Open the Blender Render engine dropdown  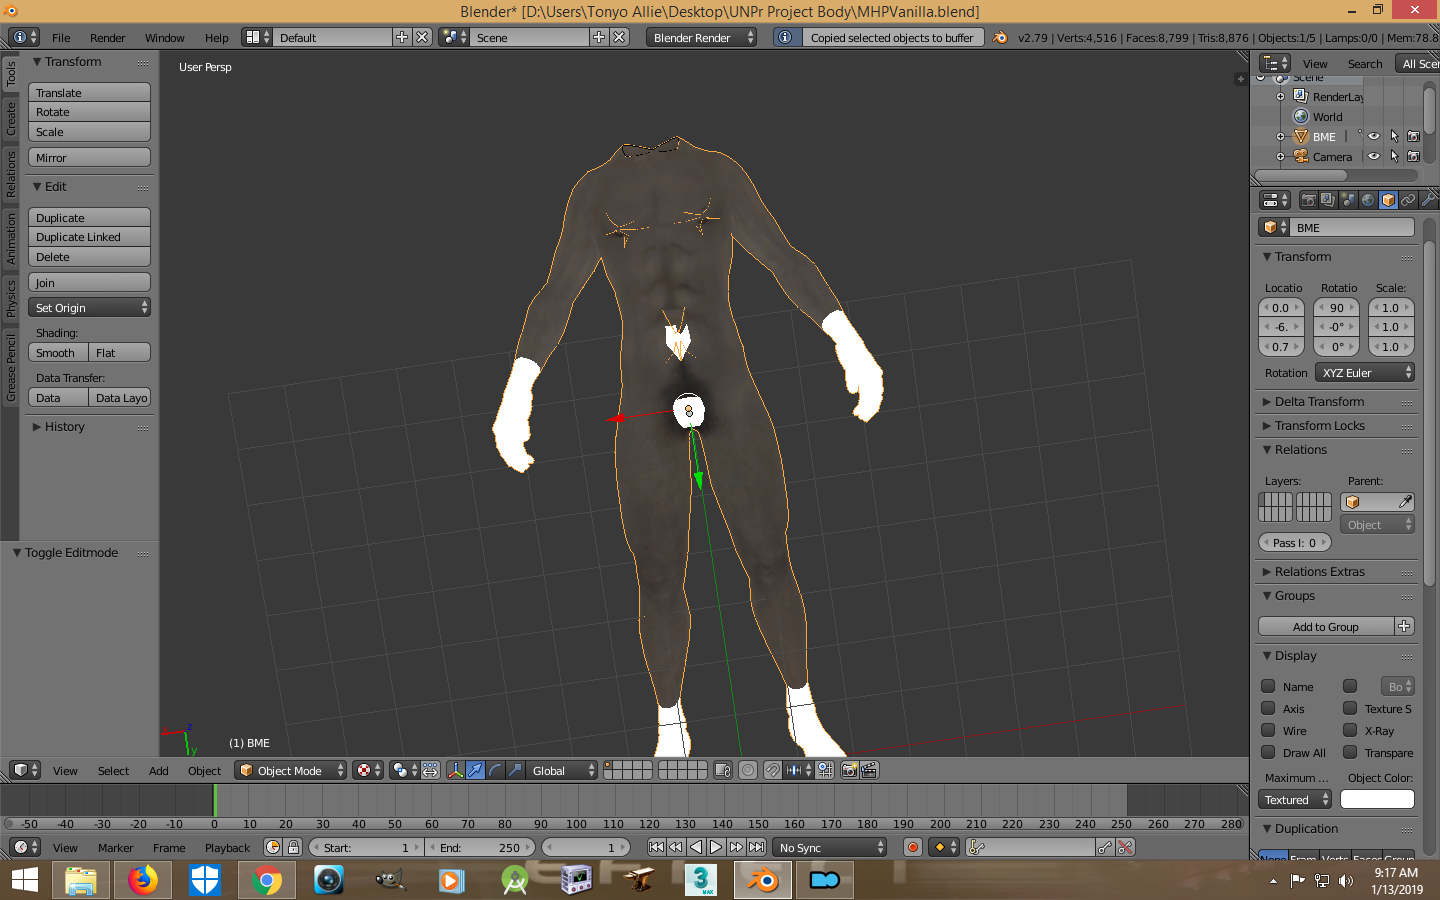tap(702, 37)
